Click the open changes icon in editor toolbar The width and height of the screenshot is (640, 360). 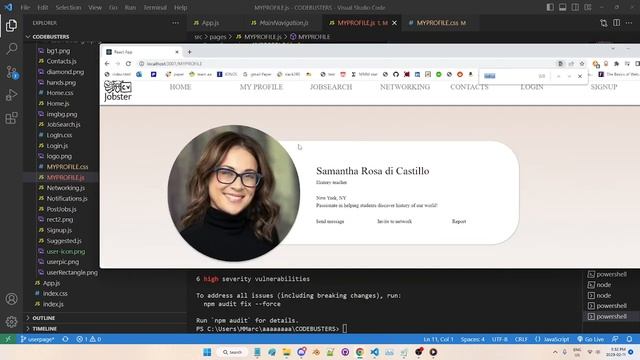pos(604,23)
